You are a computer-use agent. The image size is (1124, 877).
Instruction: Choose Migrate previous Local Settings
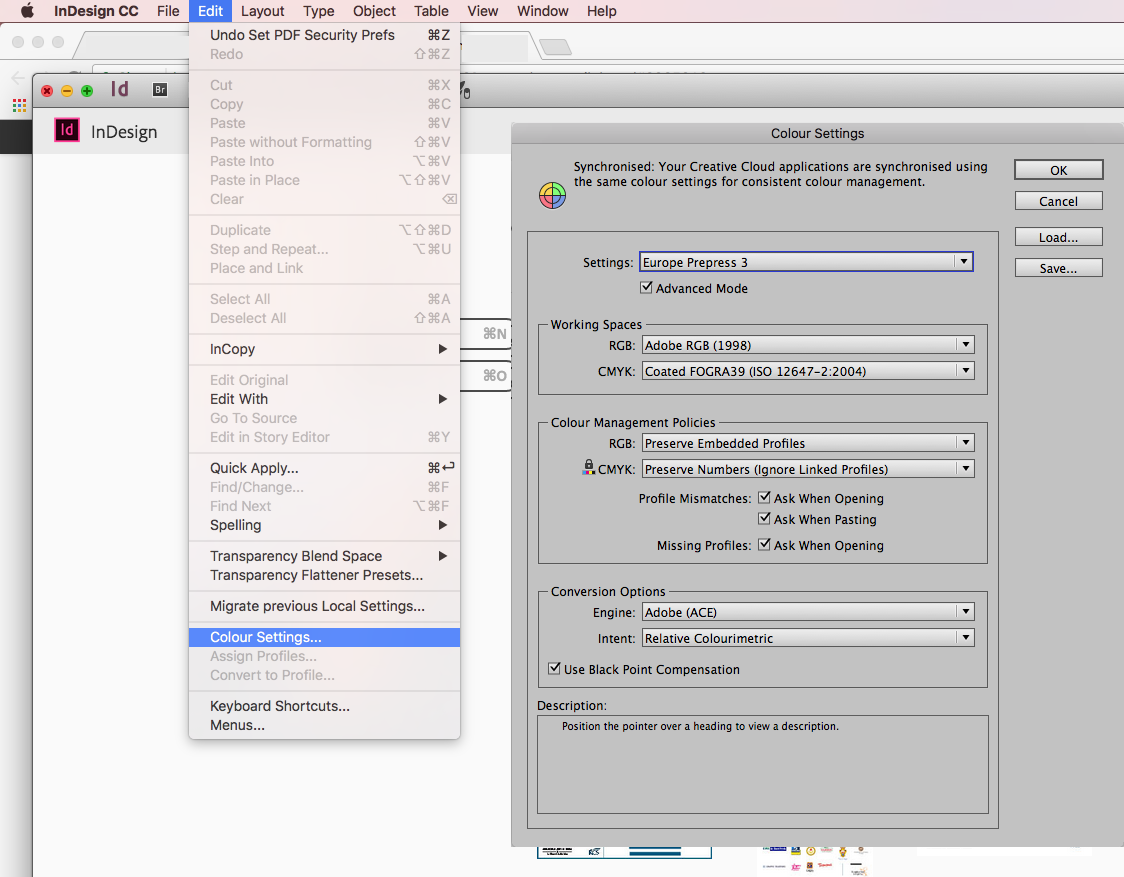pos(324,606)
